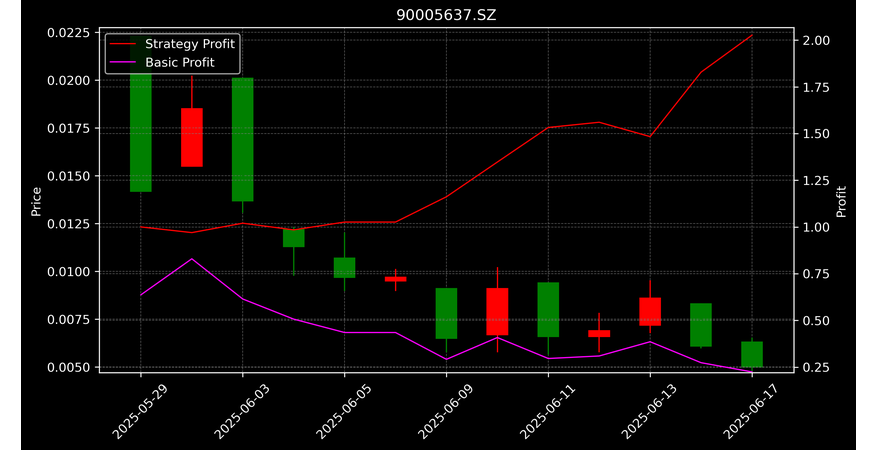Image resolution: width=878 pixels, height=450 pixels.
Task: Click the 2025-06-11 date label
Action: (x=548, y=411)
